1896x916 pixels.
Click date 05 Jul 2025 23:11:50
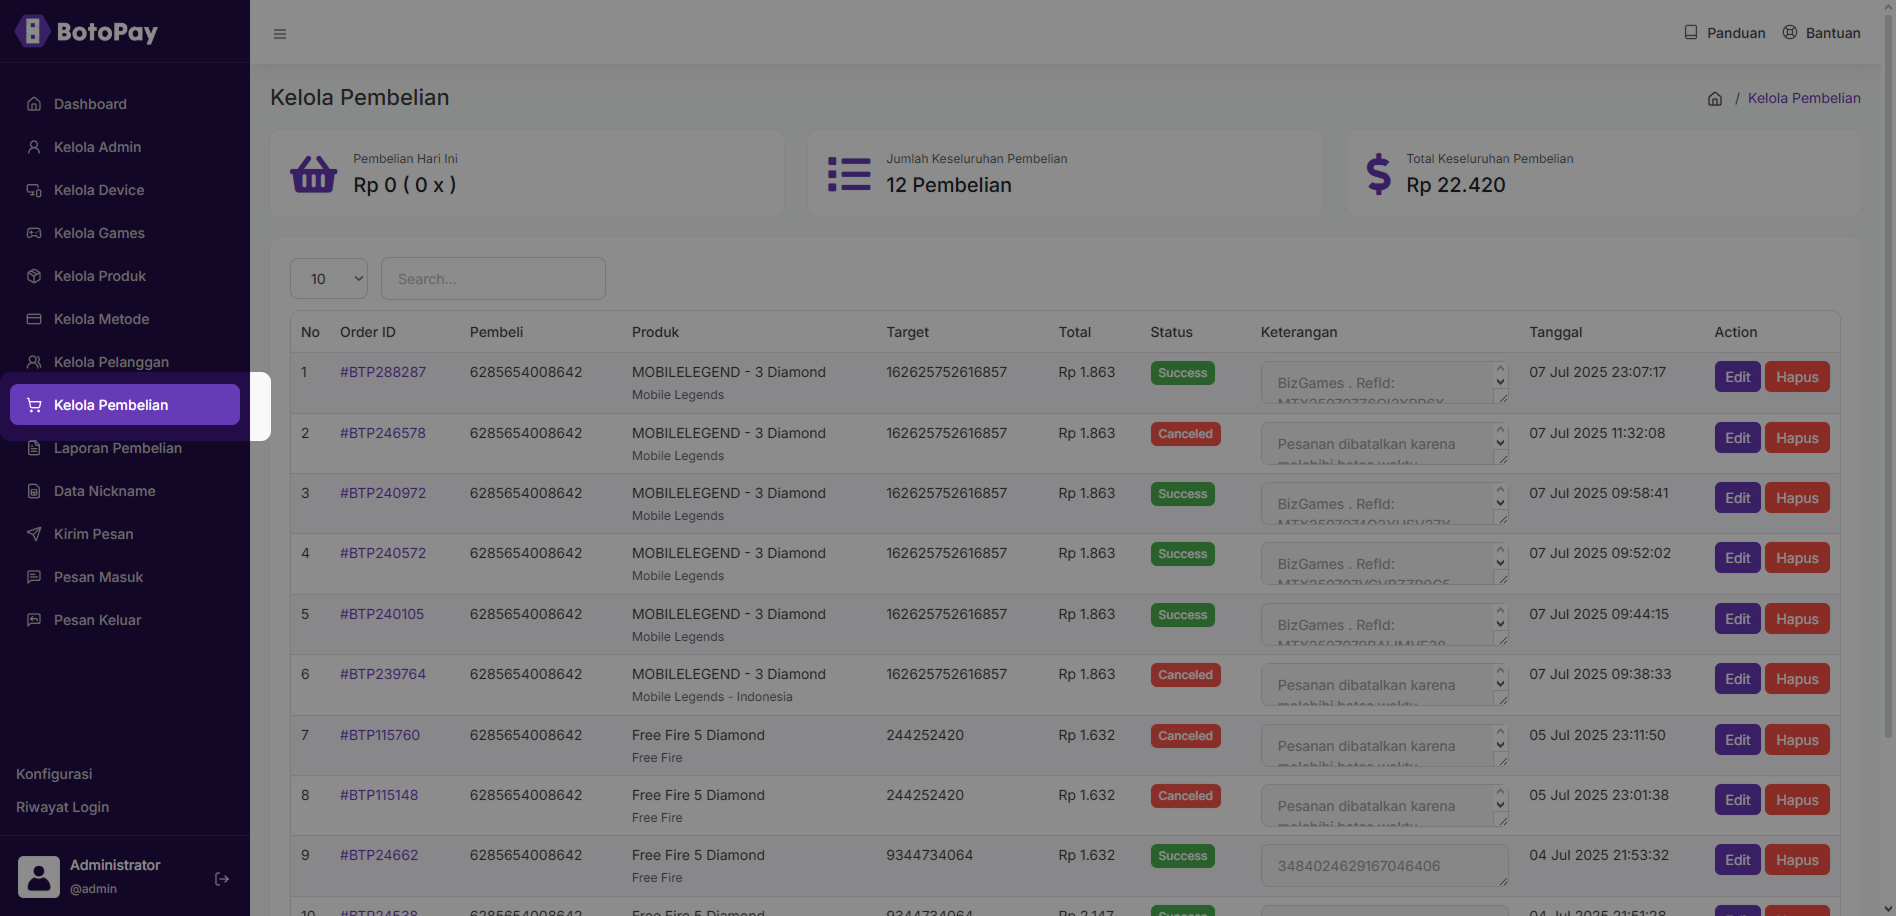point(1597,735)
